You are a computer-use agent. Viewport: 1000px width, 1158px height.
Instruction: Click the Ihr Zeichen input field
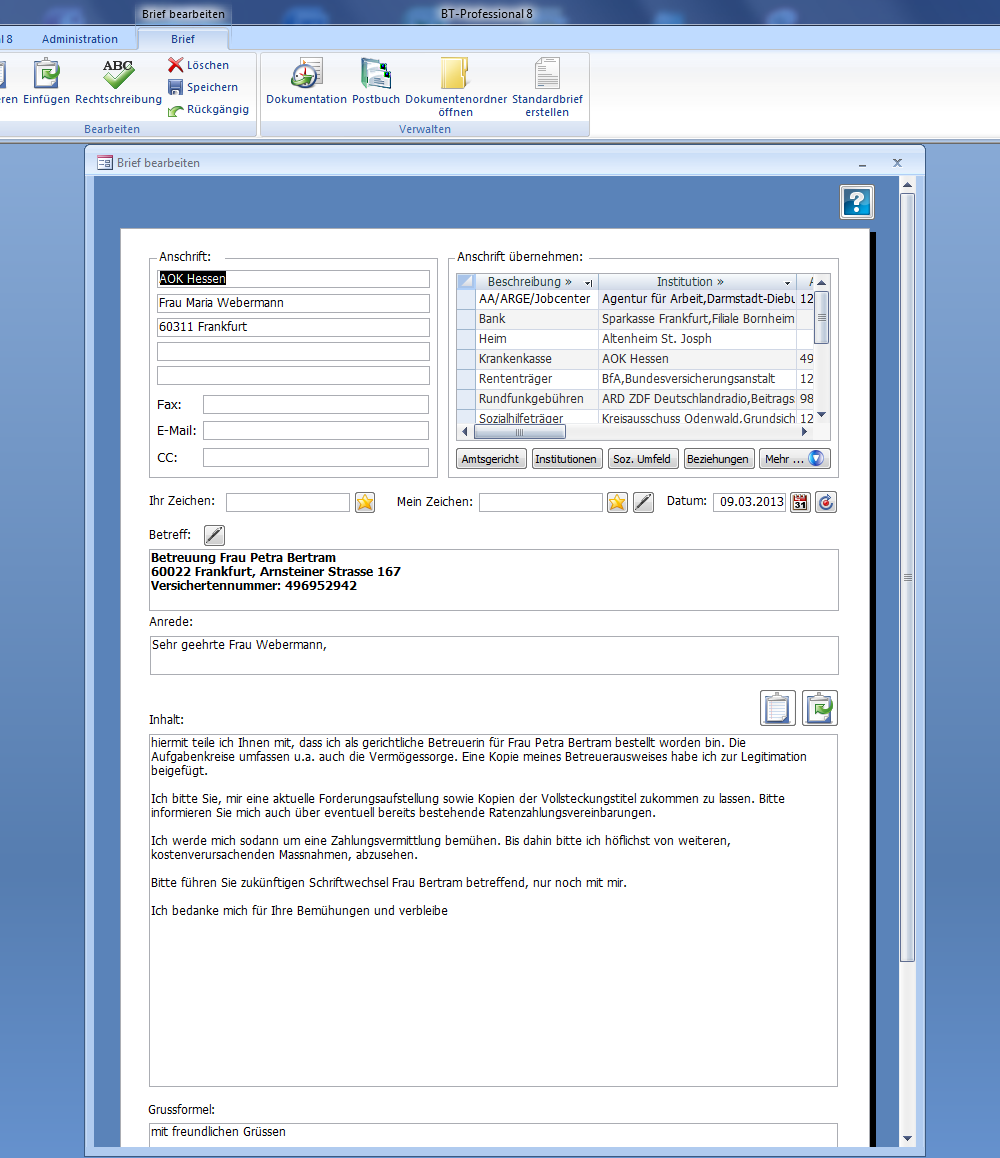tap(288, 502)
